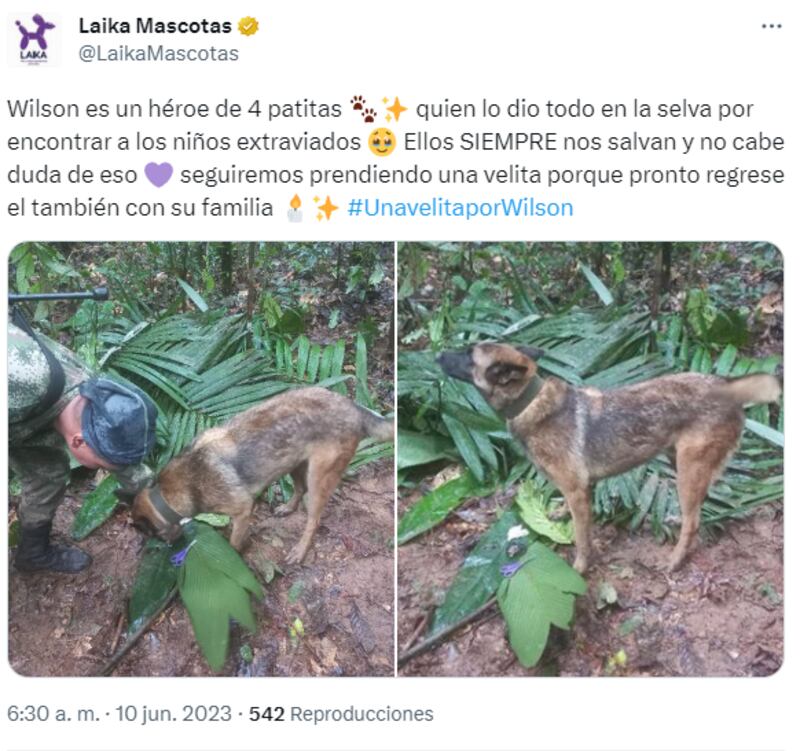Screen dimensions: 800x751
Task: Click the Laika Mascotas display name
Action: click(155, 26)
